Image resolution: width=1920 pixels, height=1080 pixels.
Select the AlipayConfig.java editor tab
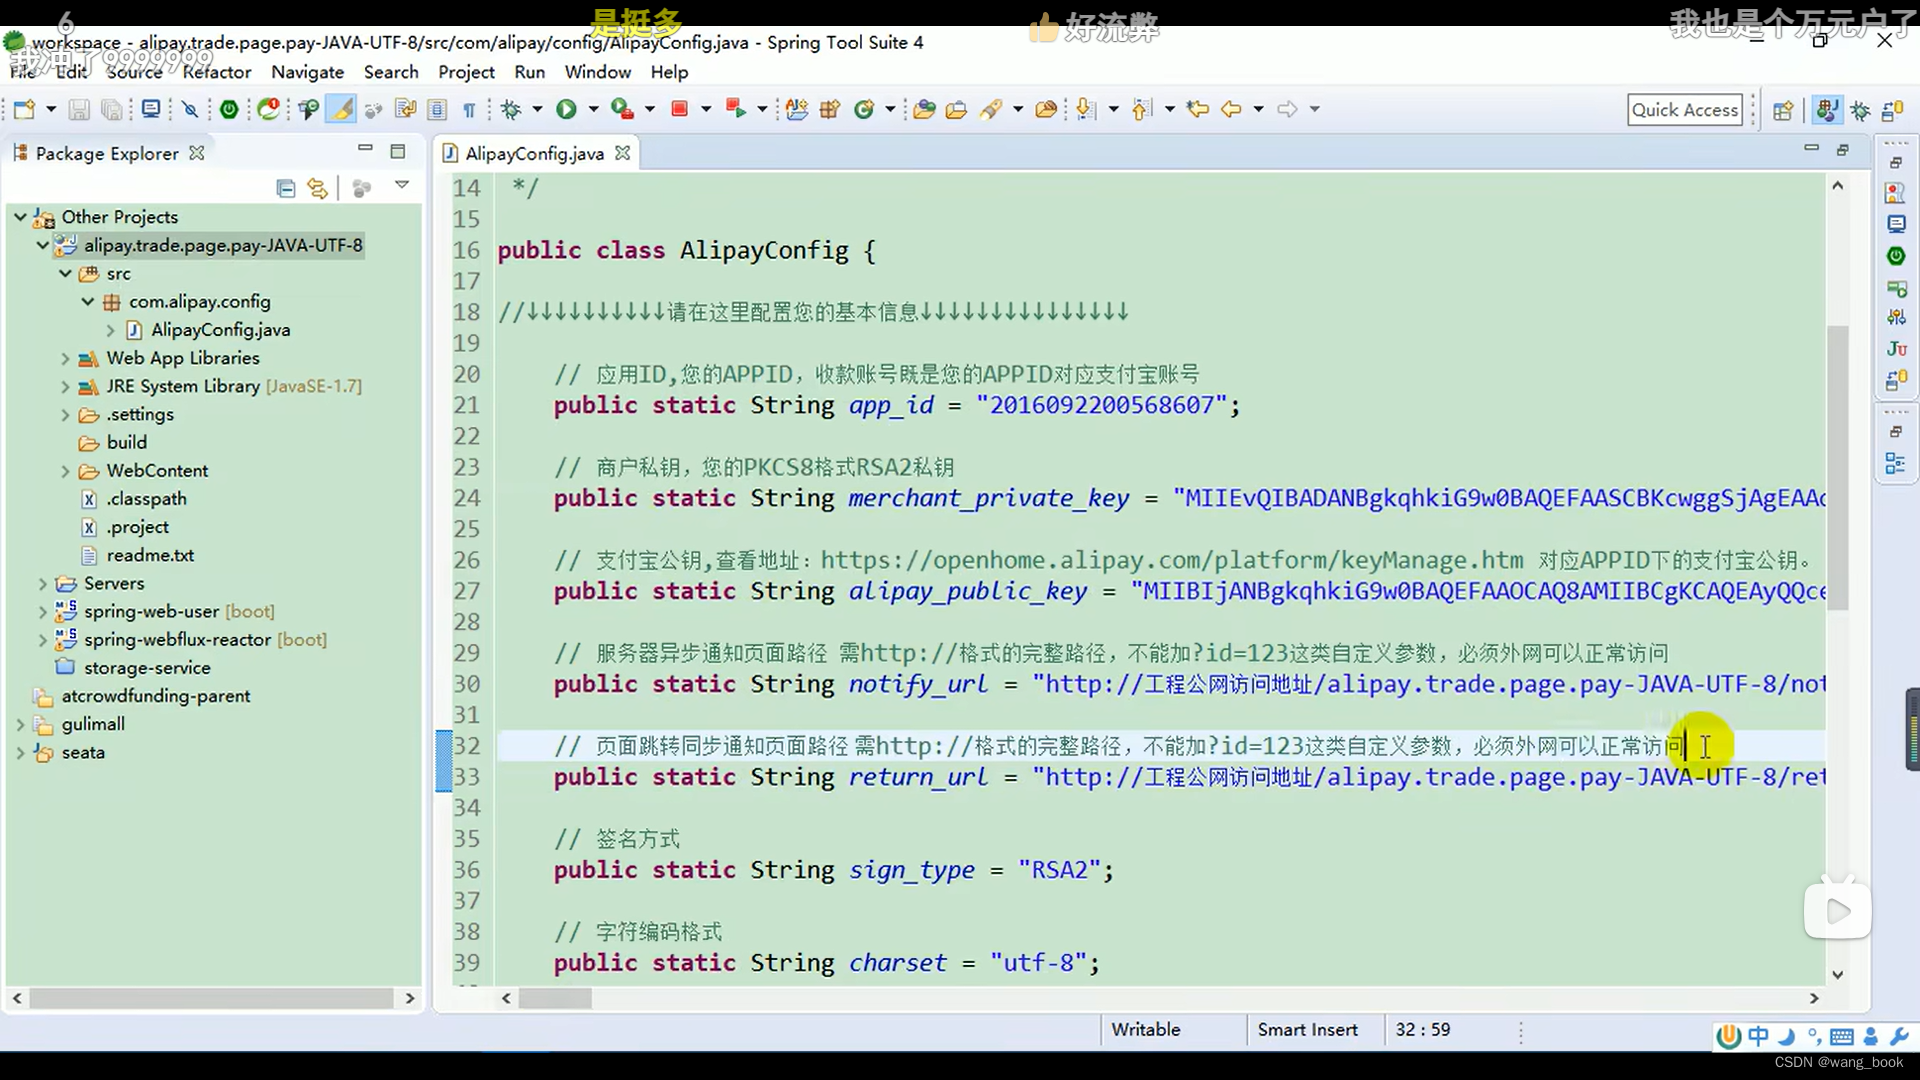tap(534, 153)
